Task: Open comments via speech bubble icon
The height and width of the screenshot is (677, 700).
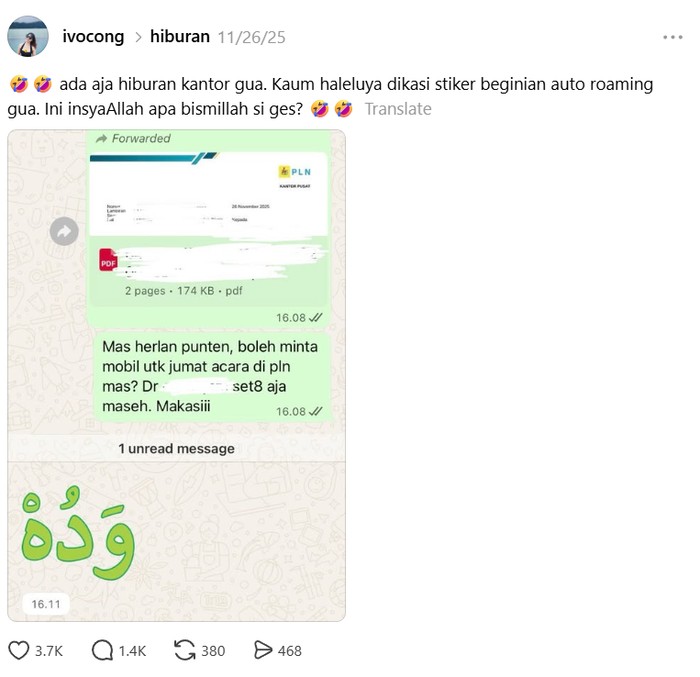Action: 102,650
